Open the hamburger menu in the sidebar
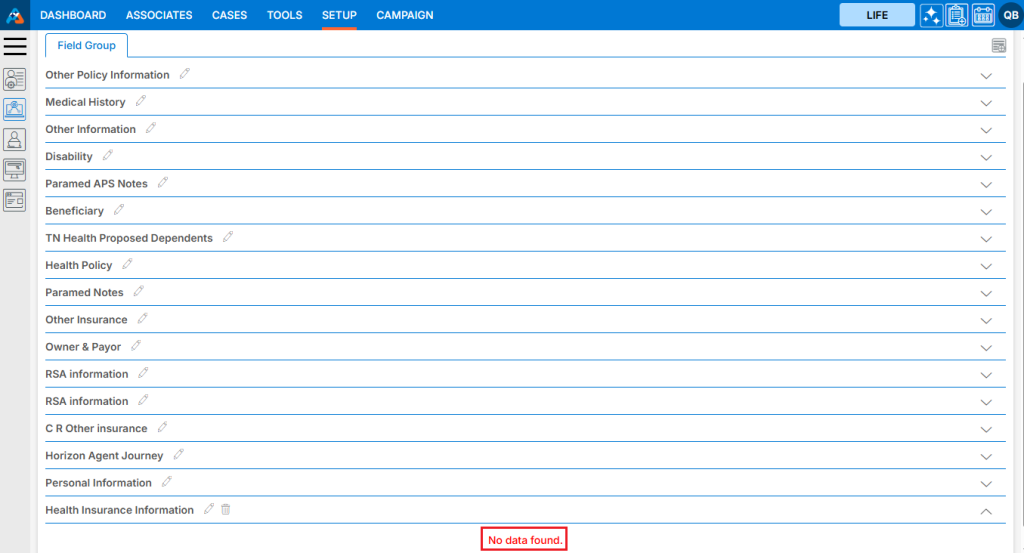Image resolution: width=1024 pixels, height=553 pixels. (15, 47)
